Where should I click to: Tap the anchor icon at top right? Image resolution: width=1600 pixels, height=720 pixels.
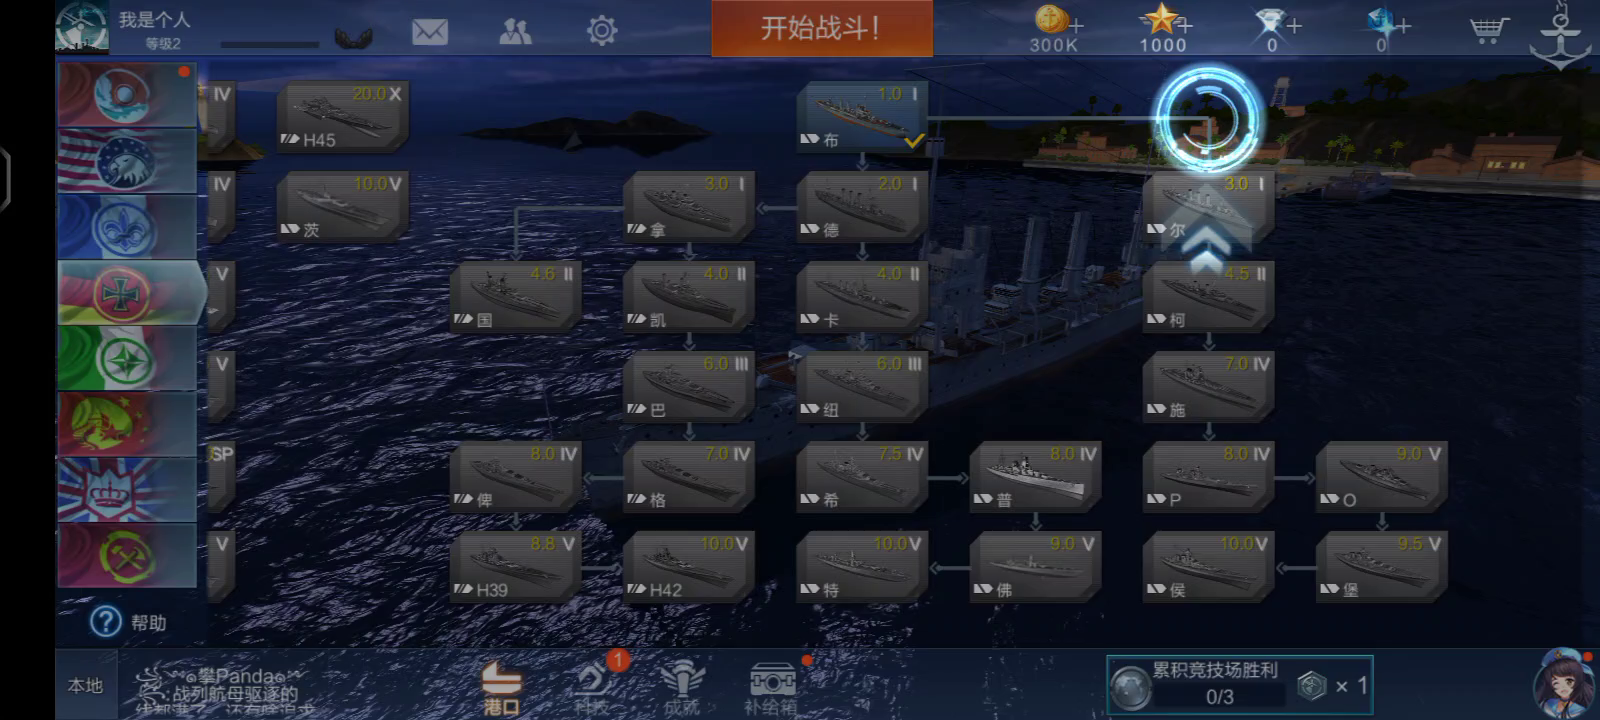tap(1560, 36)
